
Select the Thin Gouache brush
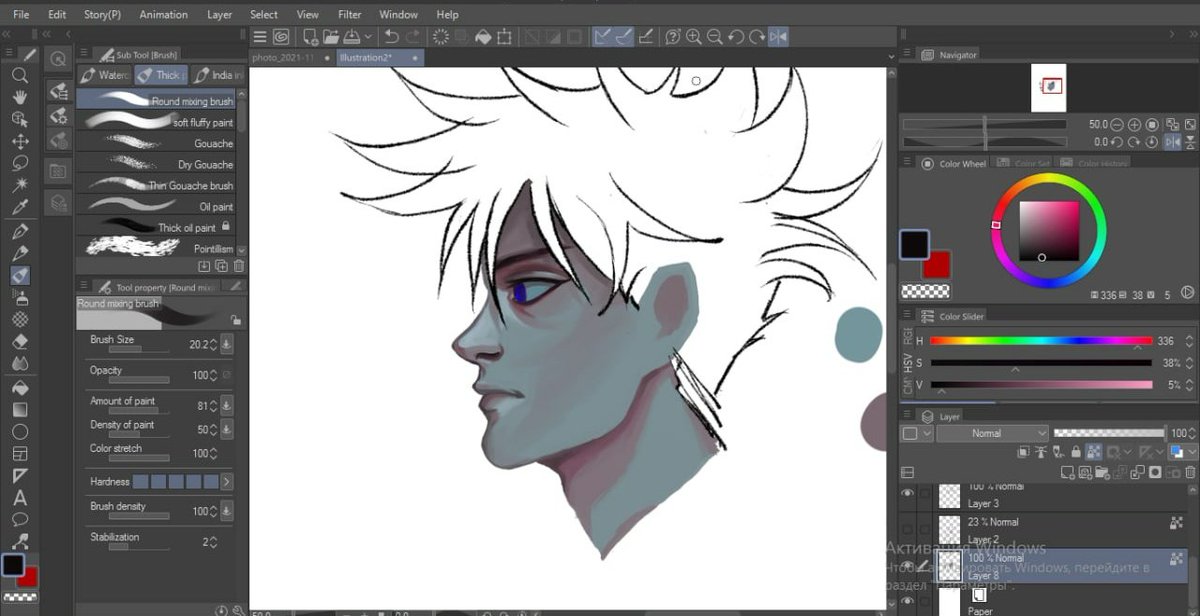coord(156,185)
